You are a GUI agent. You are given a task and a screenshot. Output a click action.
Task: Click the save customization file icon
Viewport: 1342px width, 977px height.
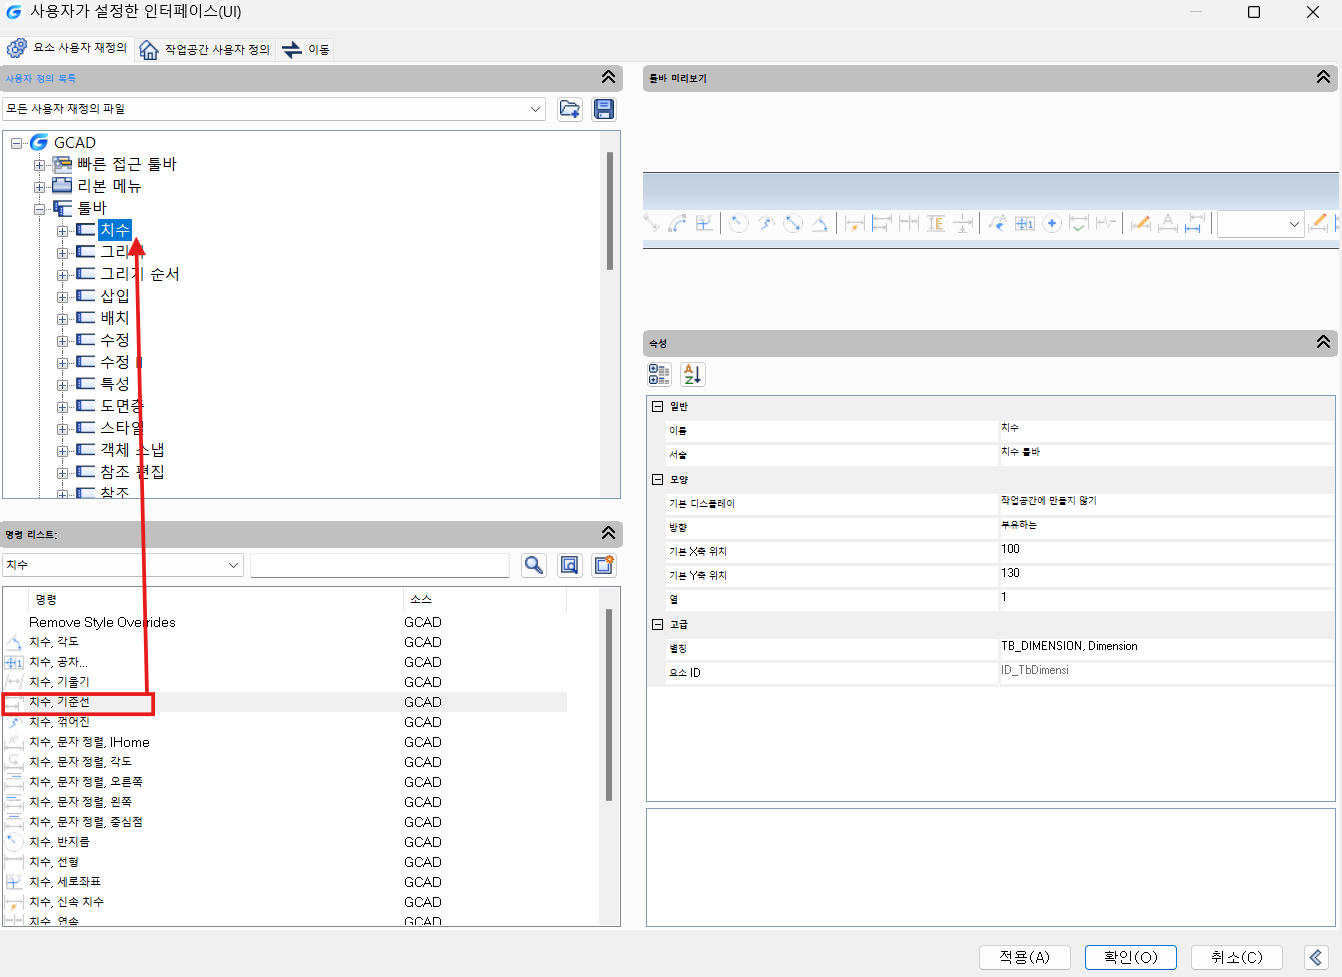point(604,109)
